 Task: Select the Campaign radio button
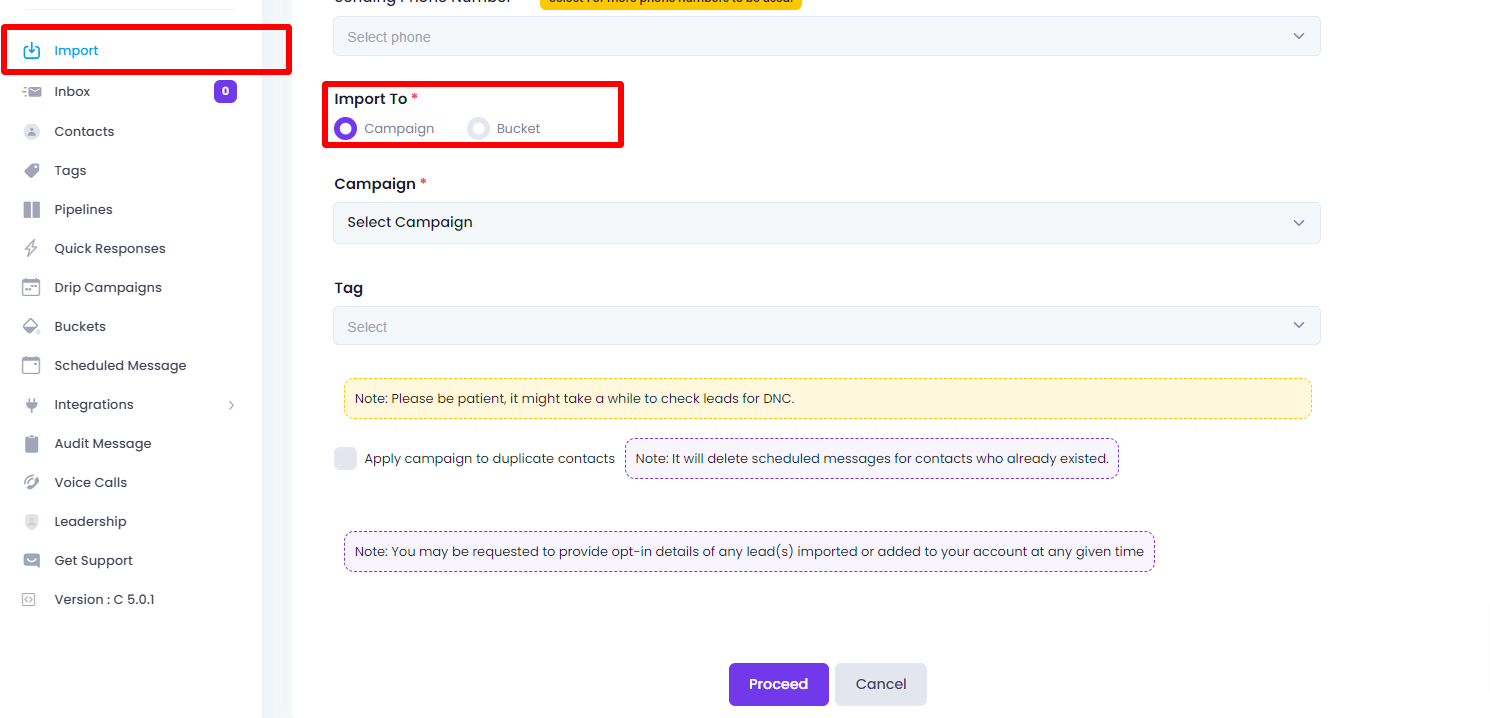pyautogui.click(x=345, y=128)
